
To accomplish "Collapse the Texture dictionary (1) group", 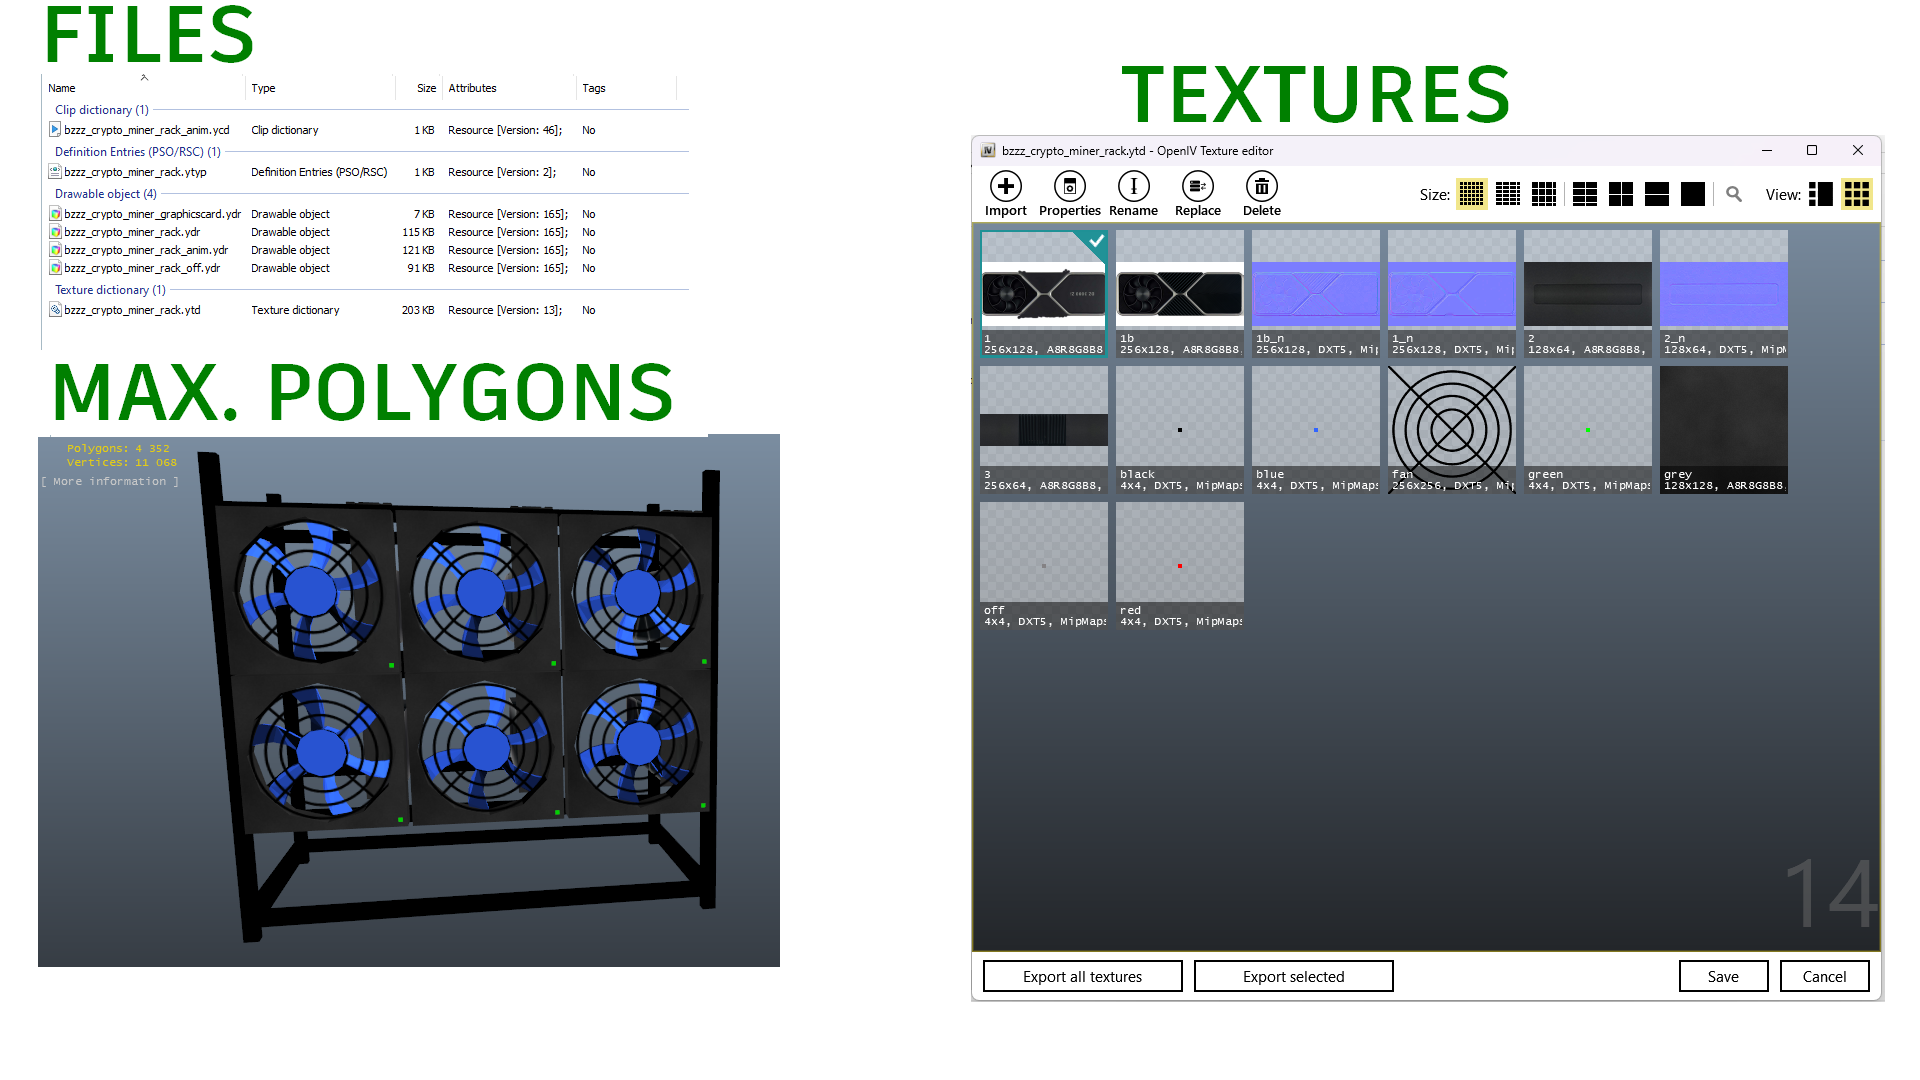I will tap(110, 290).
